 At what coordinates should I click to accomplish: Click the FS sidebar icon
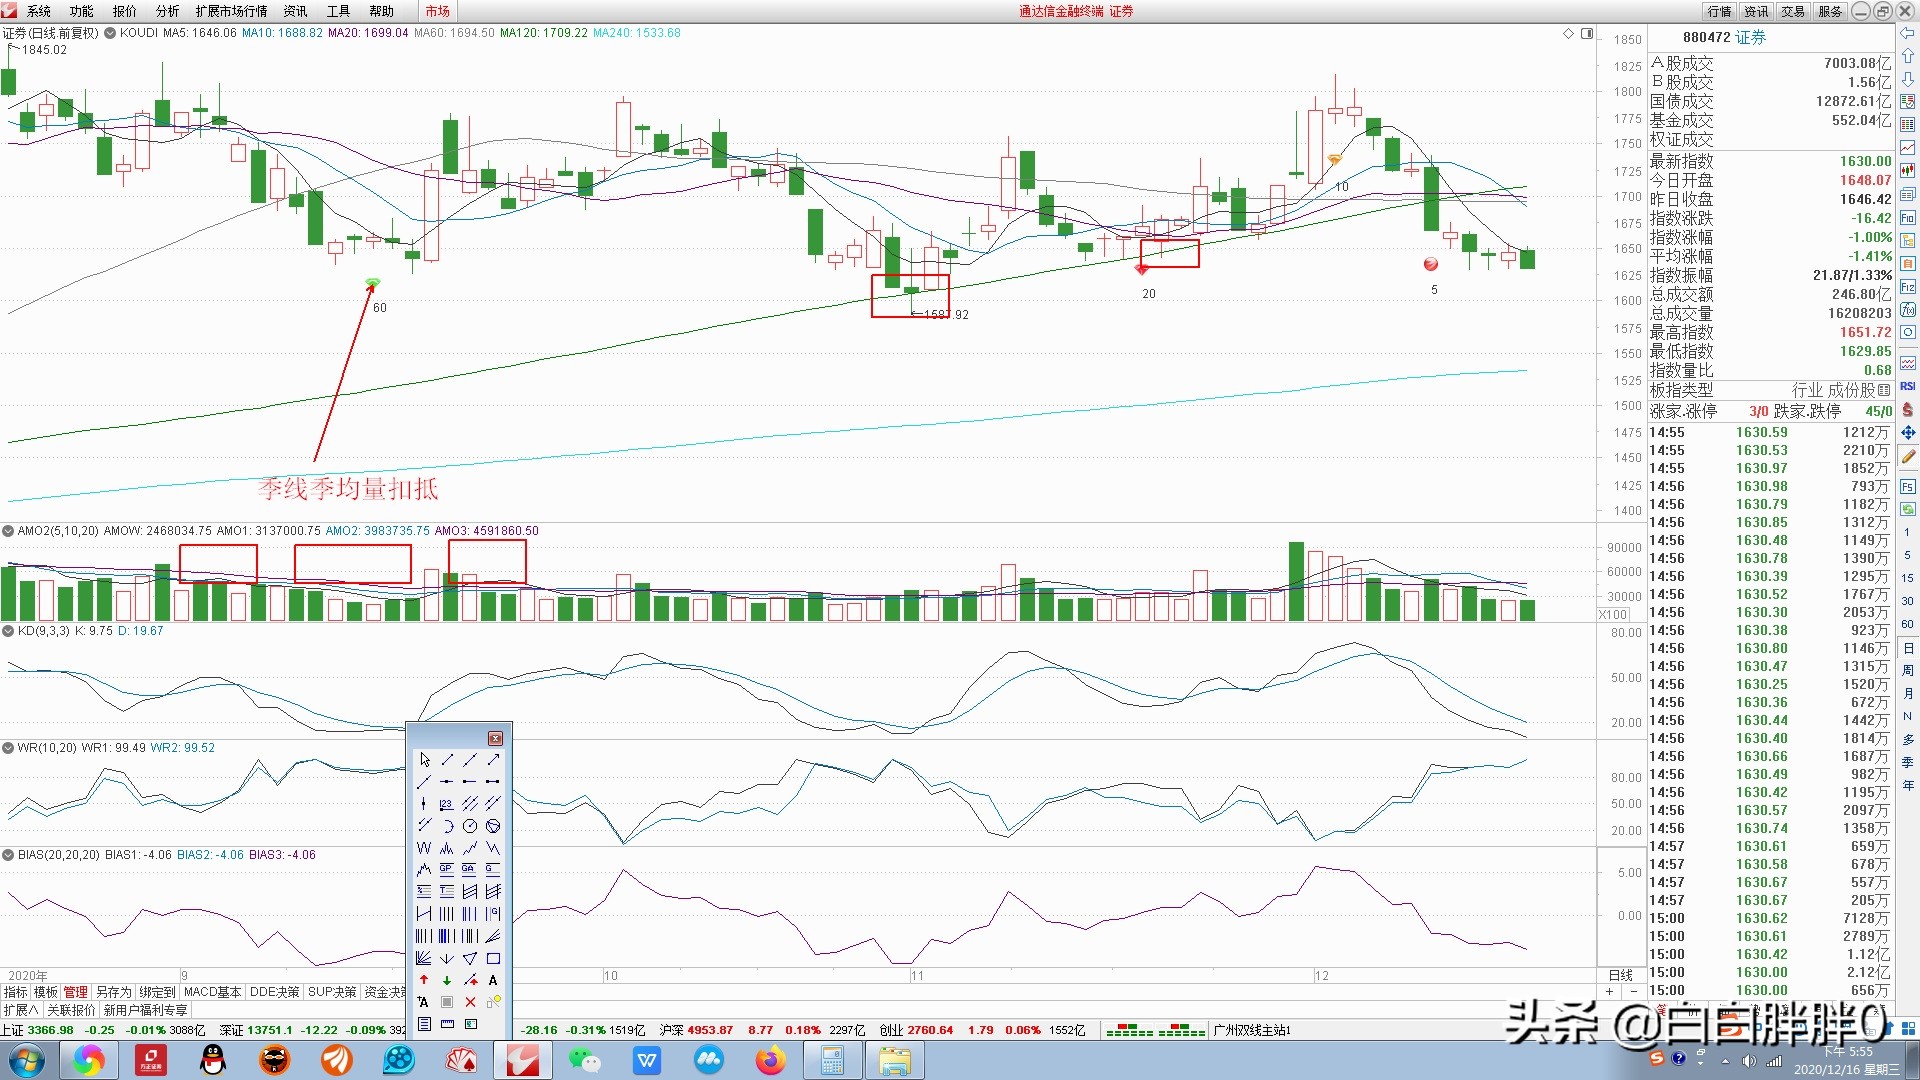1908,487
